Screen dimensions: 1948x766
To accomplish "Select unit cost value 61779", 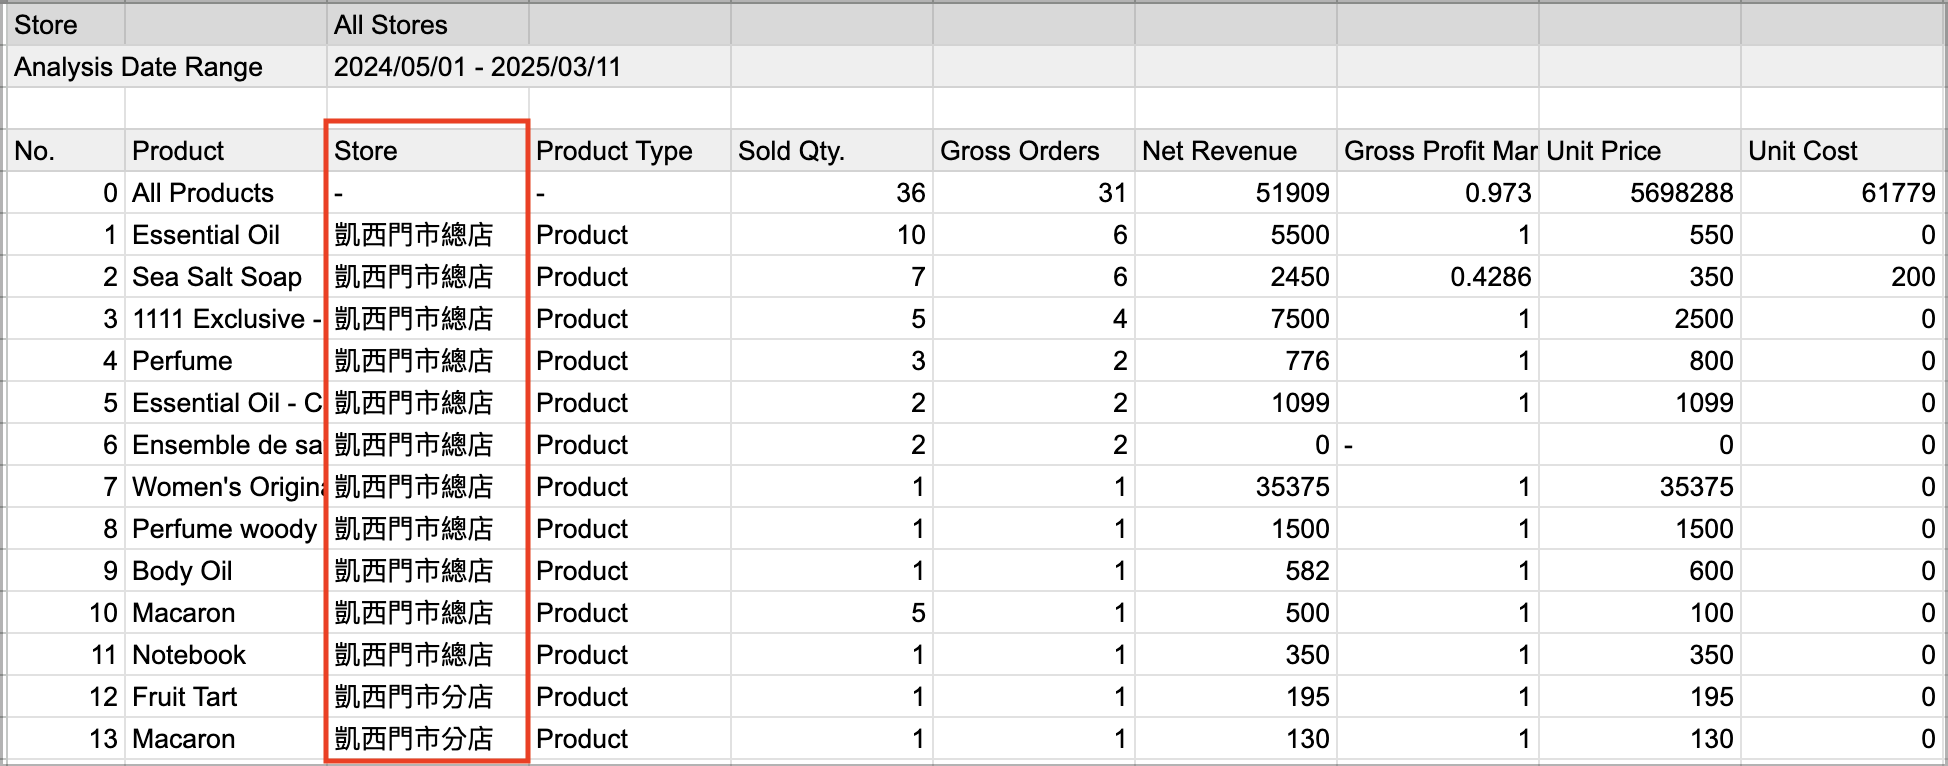I will coord(1842,193).
